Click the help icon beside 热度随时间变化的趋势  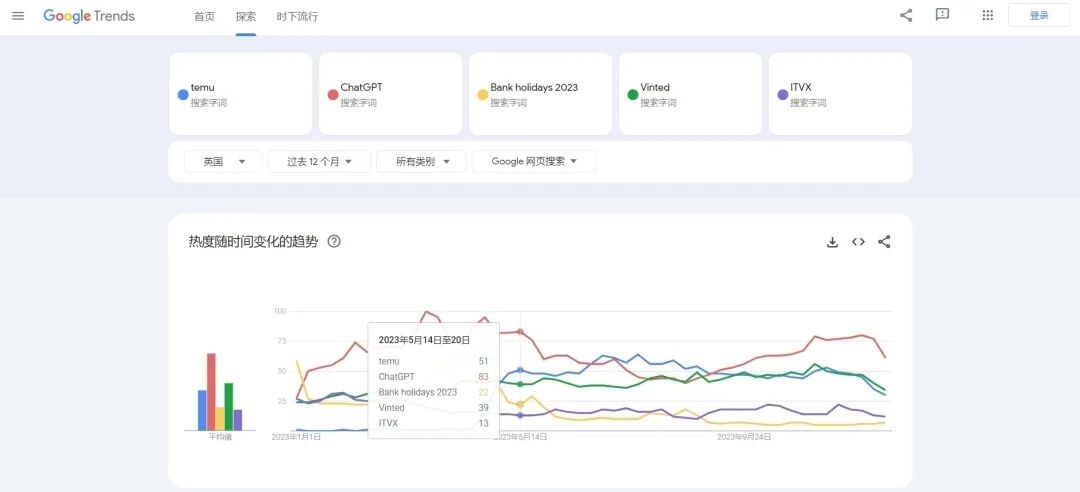(x=334, y=241)
